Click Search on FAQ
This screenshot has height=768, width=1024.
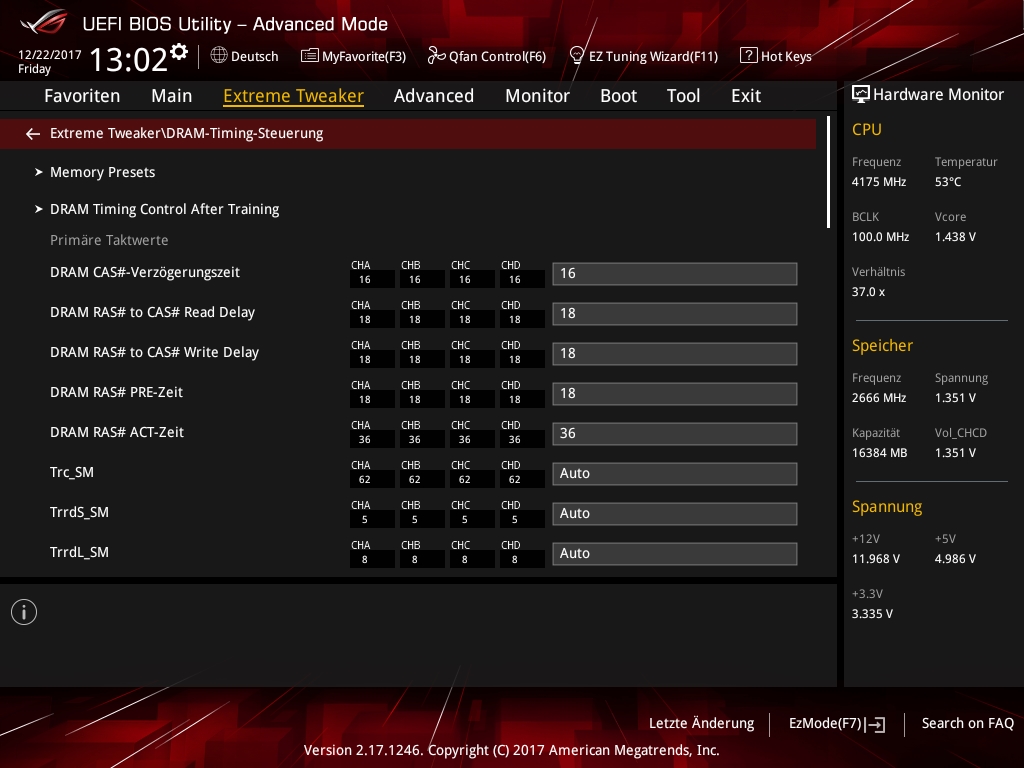(x=968, y=724)
